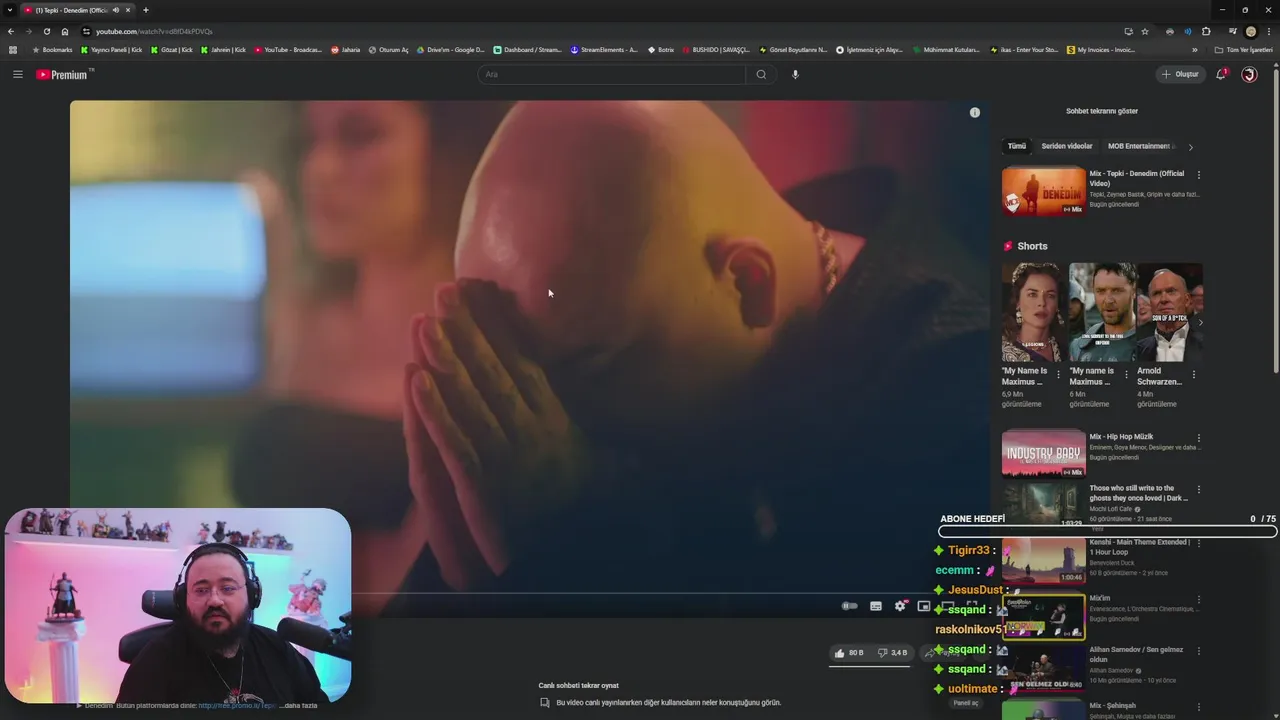Click the YouTube search field
Screen dimensions: 1280x720
coord(612,74)
